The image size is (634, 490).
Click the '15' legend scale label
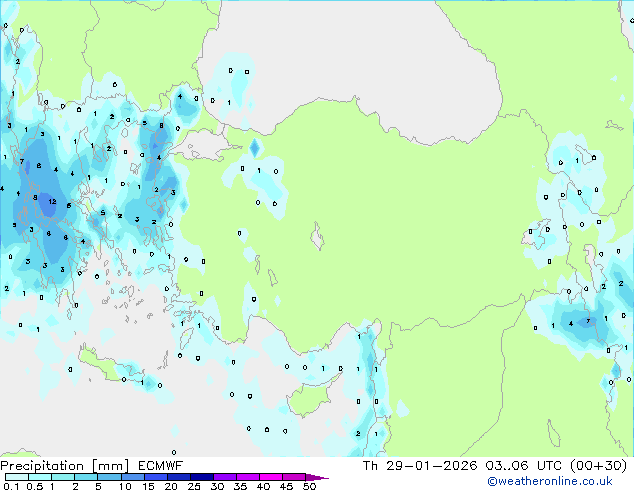148,486
